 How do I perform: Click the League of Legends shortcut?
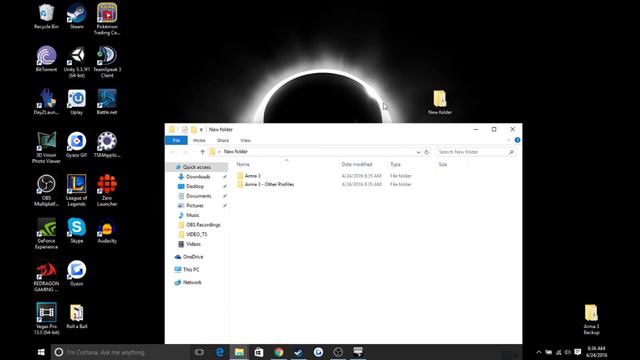pyautogui.click(x=77, y=191)
